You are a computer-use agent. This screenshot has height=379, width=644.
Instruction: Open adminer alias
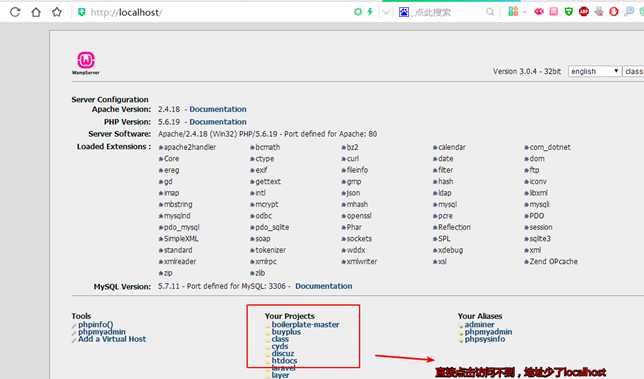pyautogui.click(x=479, y=324)
